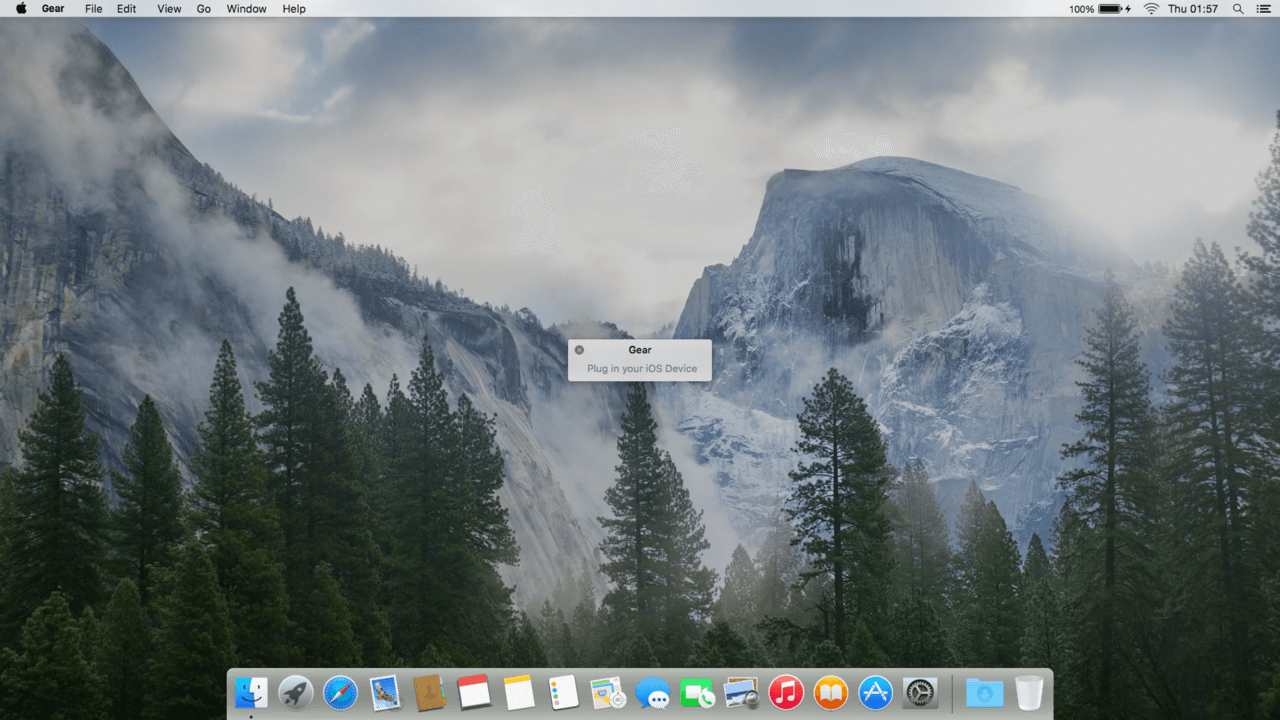
Task: Open Safari browser in the dock
Action: coord(341,692)
